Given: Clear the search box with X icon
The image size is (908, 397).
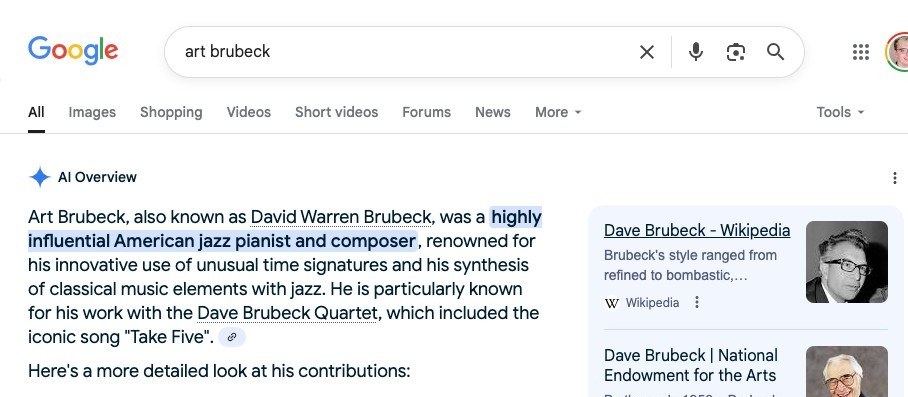Looking at the screenshot, I should 646,52.
